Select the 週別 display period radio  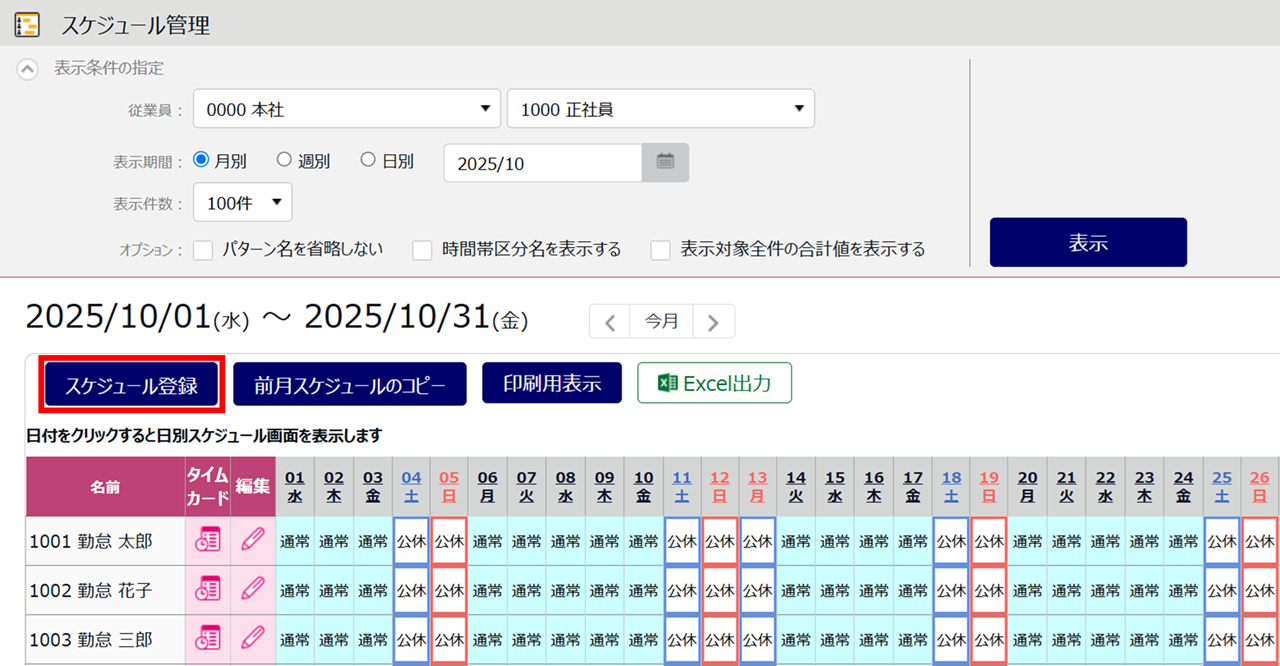(x=285, y=160)
